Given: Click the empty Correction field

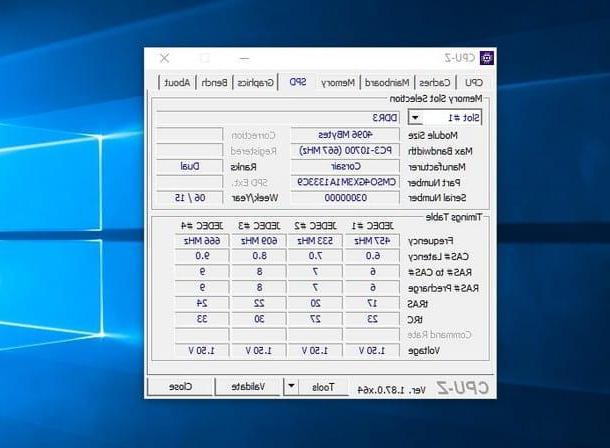Looking at the screenshot, I should 190,135.
